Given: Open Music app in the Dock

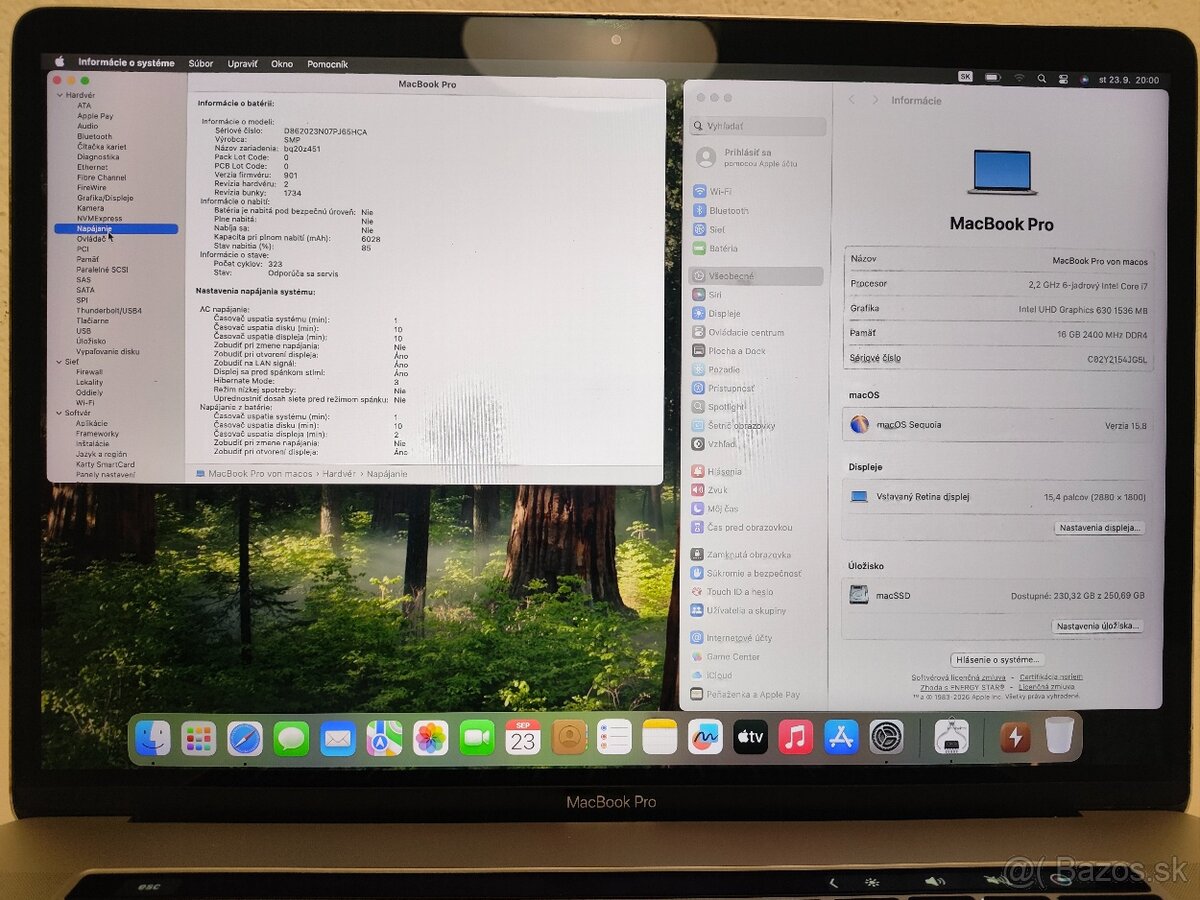Looking at the screenshot, I should tap(796, 737).
